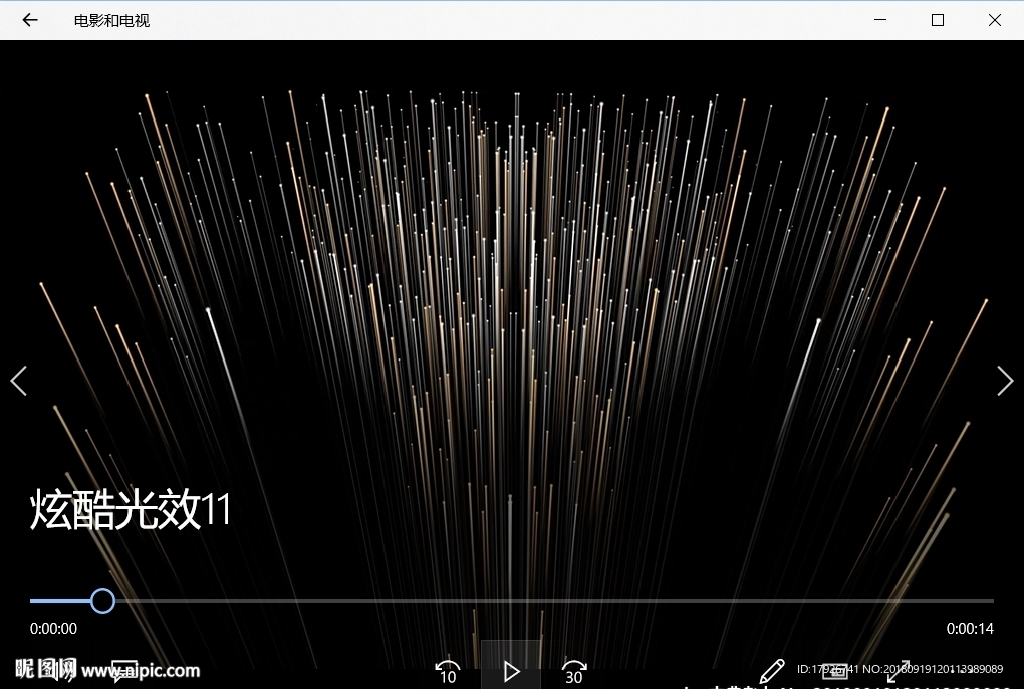The image size is (1024, 689).
Task: Close the 电影和电视 window
Action: tap(995, 20)
